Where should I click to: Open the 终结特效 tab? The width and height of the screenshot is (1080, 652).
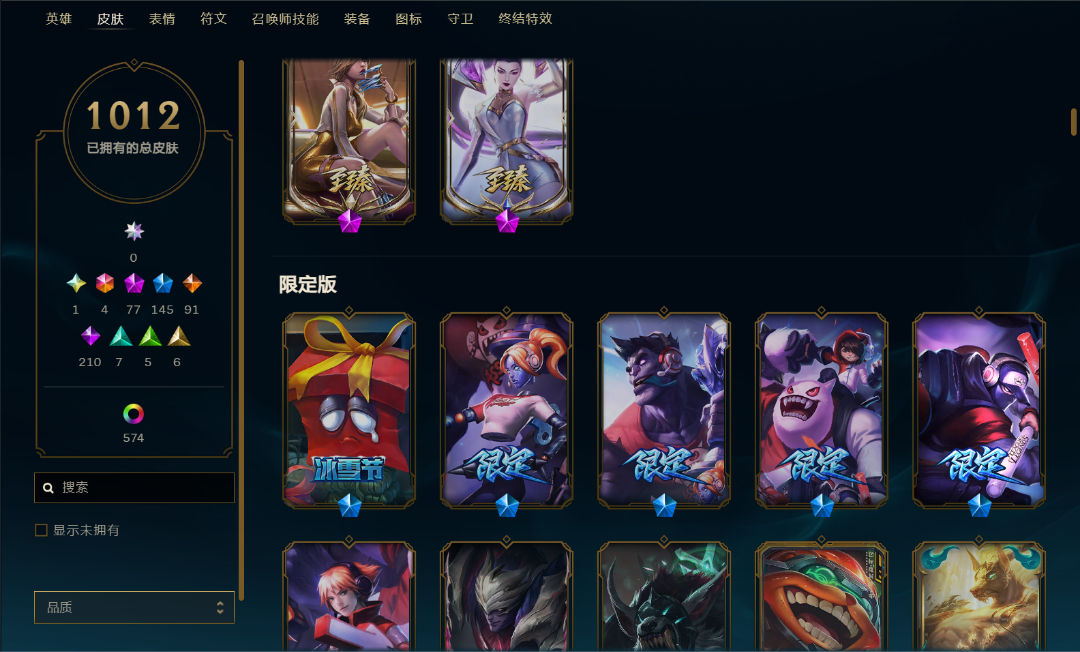(526, 19)
